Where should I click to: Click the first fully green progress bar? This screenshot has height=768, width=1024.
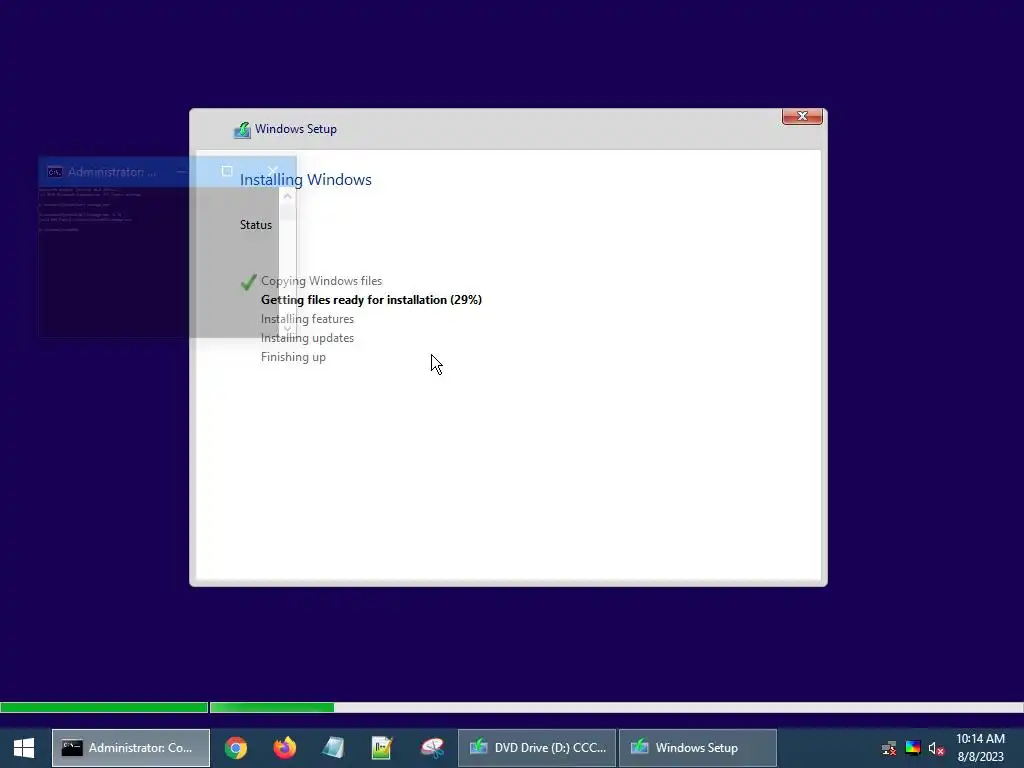point(104,707)
